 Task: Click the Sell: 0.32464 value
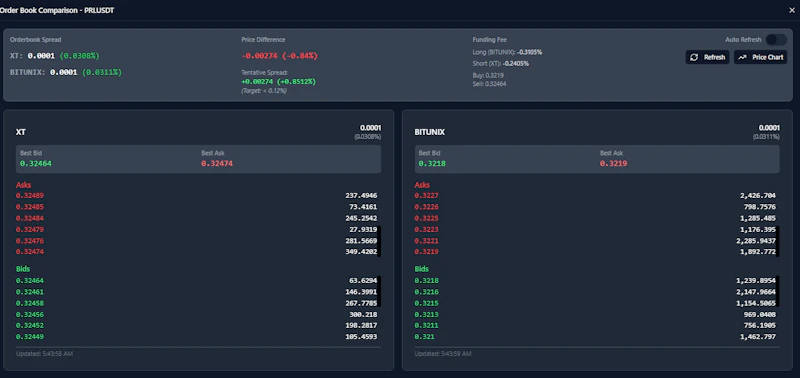point(489,84)
